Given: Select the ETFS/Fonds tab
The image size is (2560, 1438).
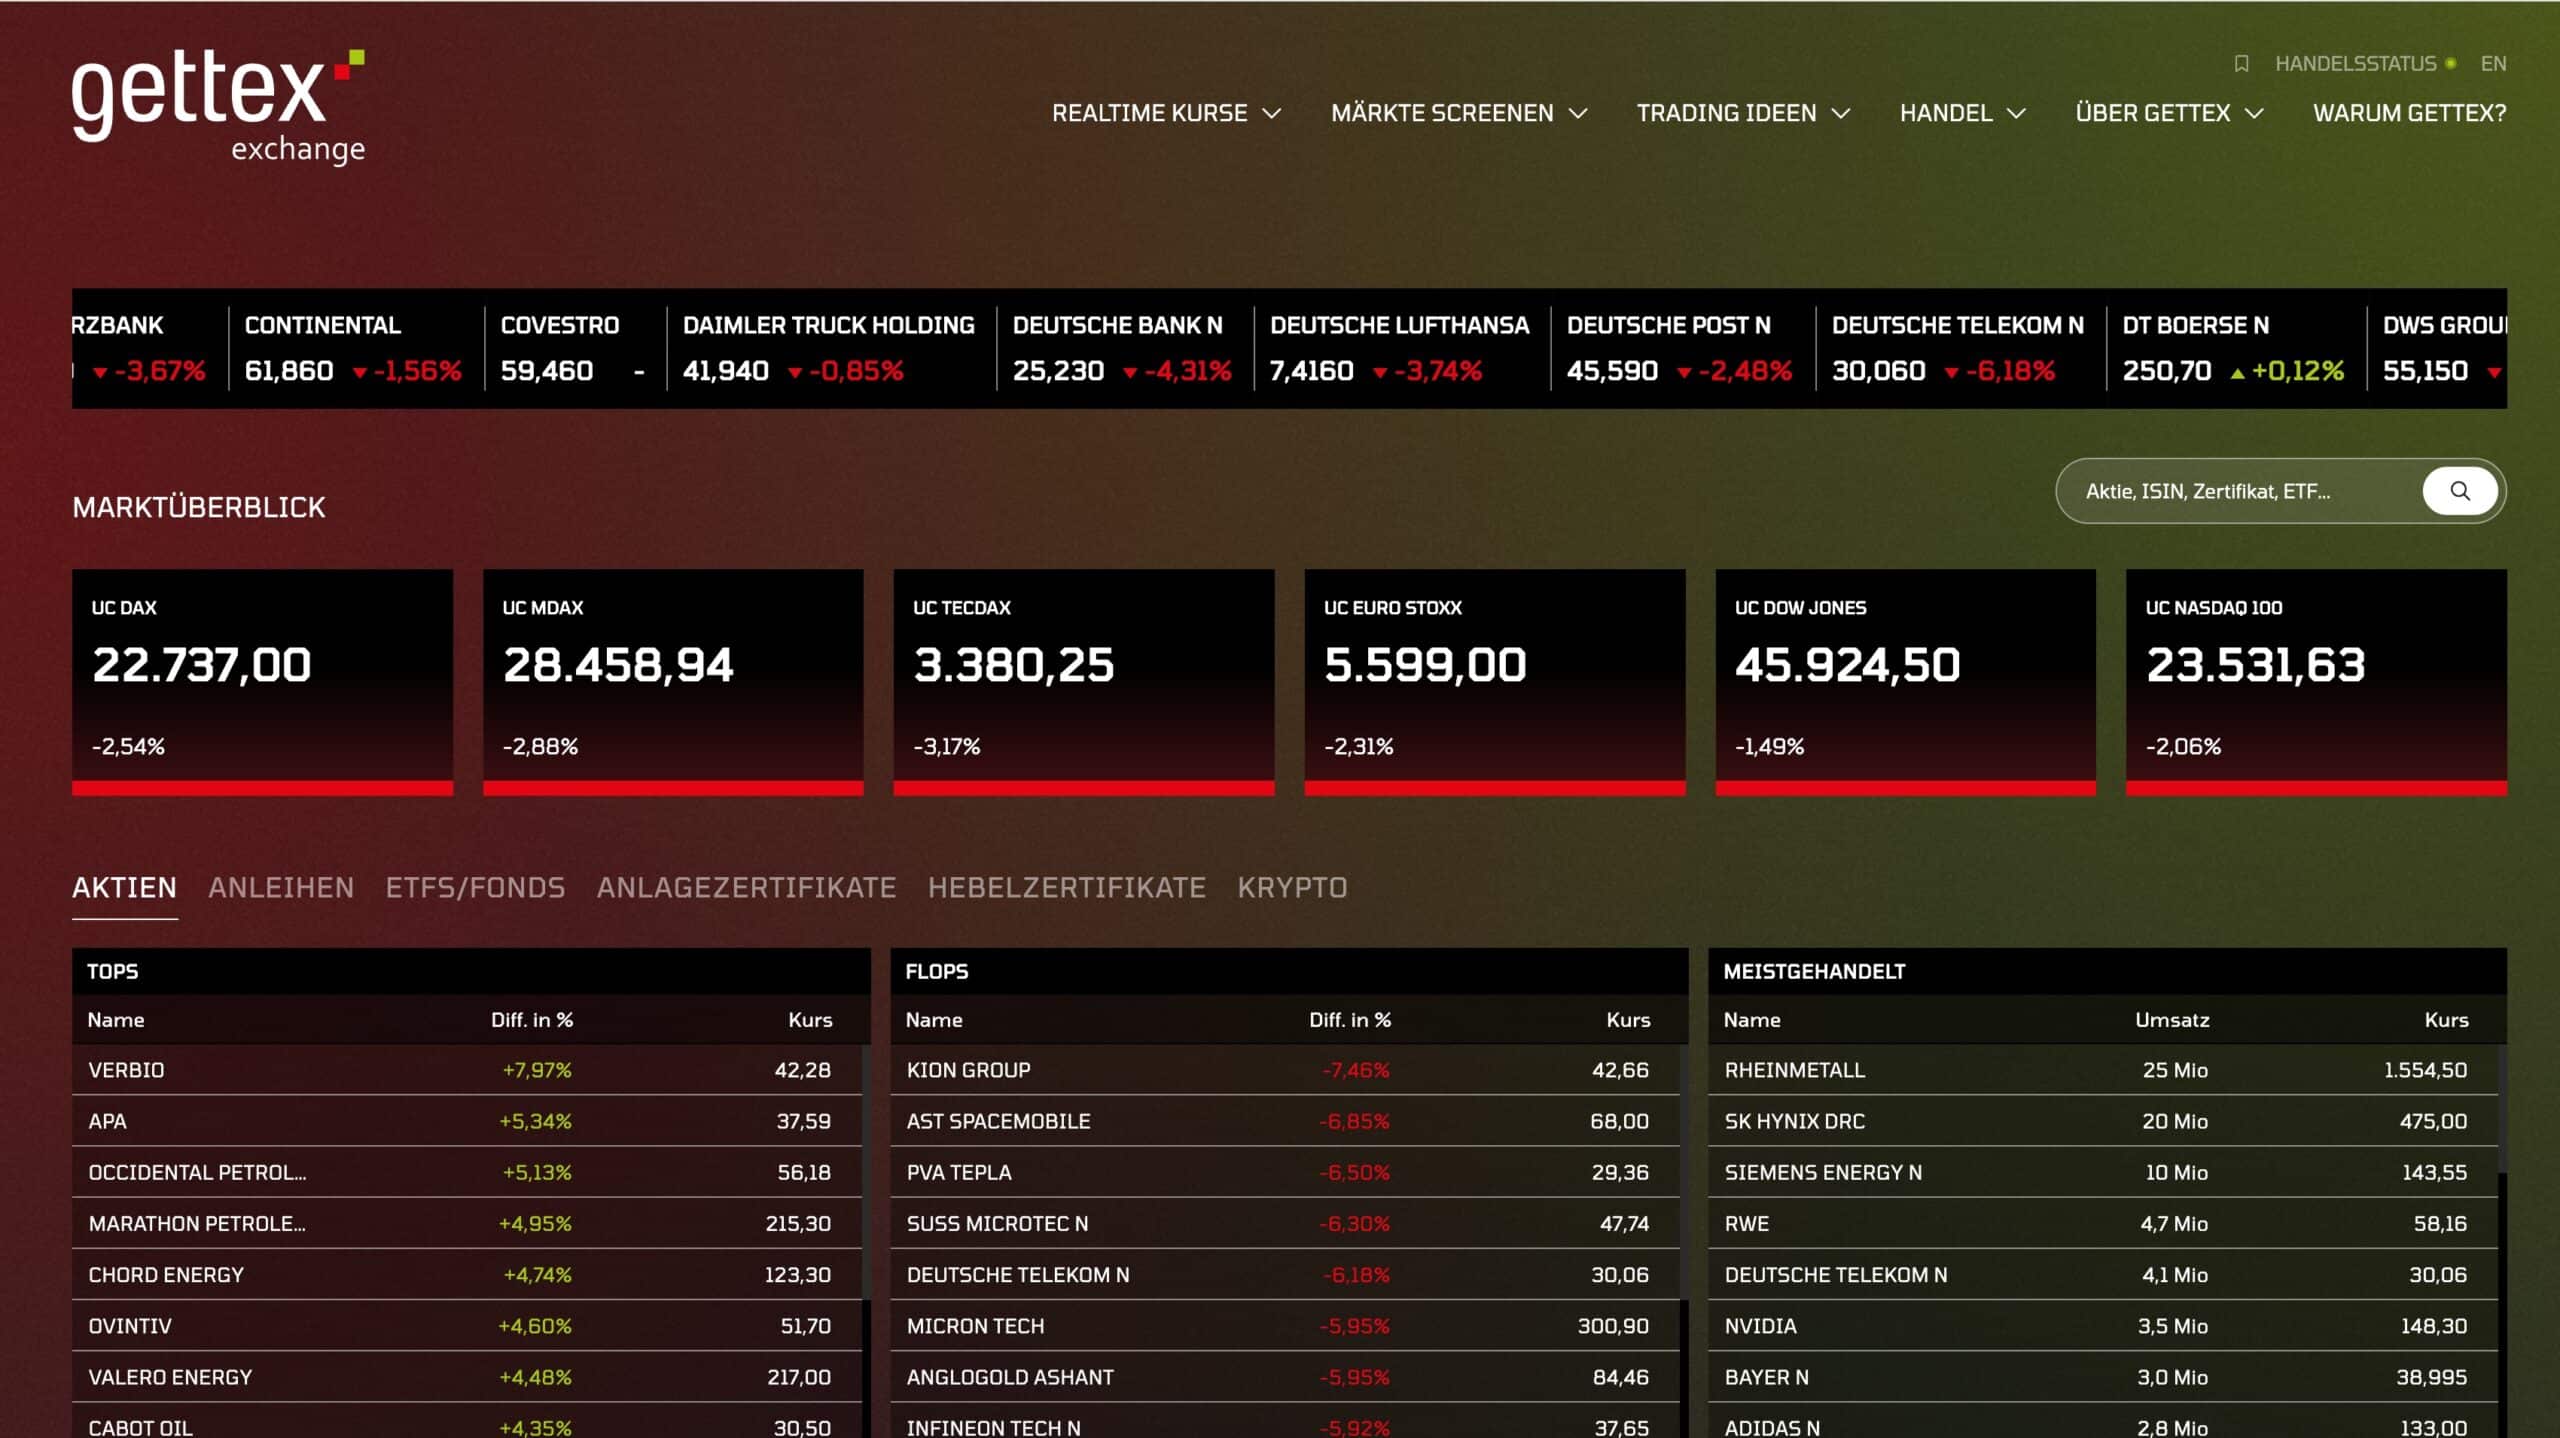Looking at the screenshot, I should [x=475, y=887].
